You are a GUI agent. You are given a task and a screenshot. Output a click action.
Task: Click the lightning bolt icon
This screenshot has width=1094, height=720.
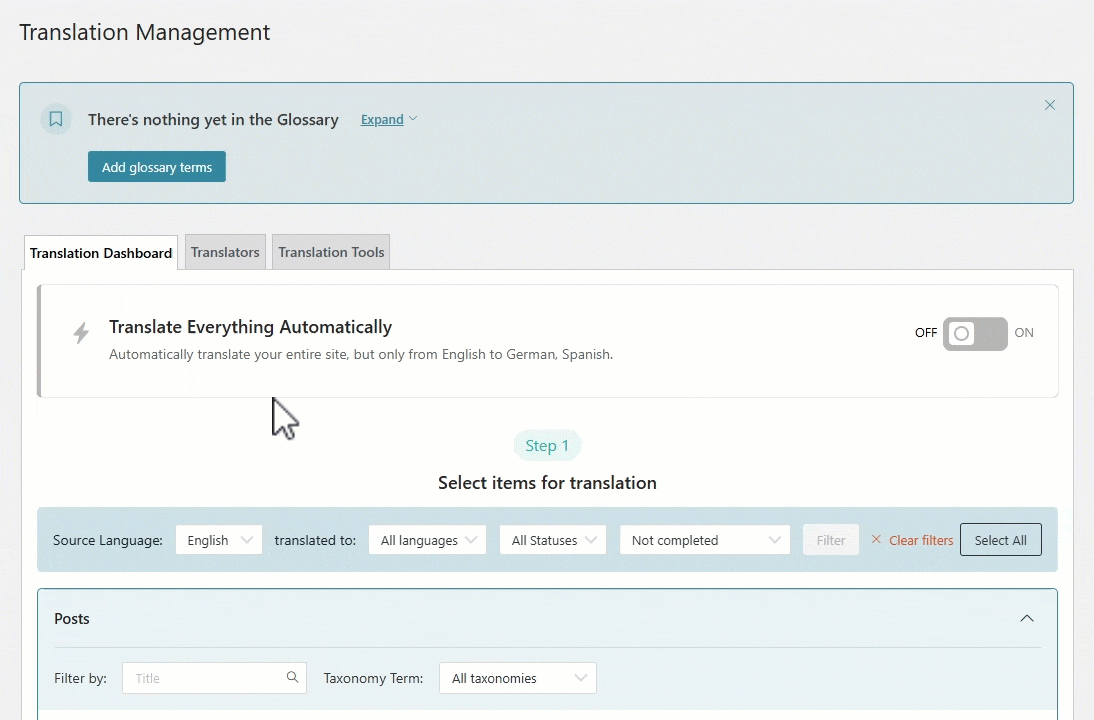[82, 334]
